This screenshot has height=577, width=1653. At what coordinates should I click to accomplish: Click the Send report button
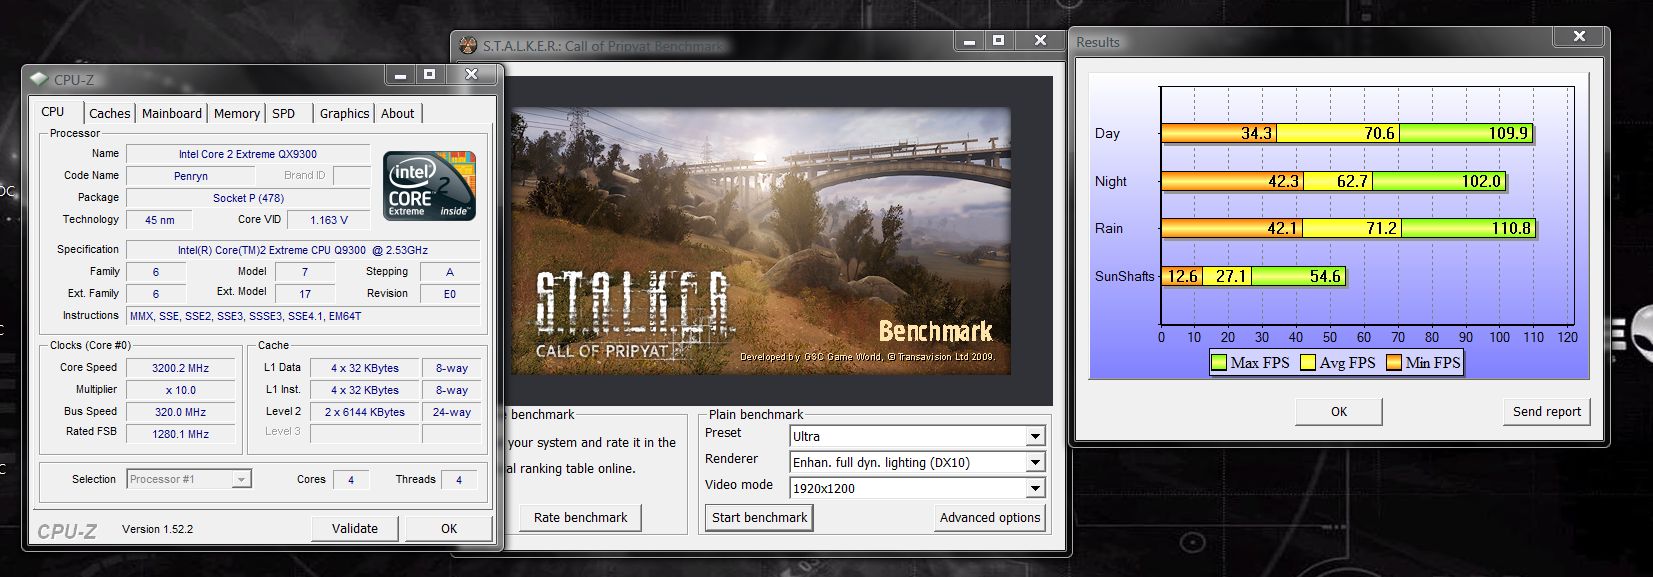(1547, 412)
